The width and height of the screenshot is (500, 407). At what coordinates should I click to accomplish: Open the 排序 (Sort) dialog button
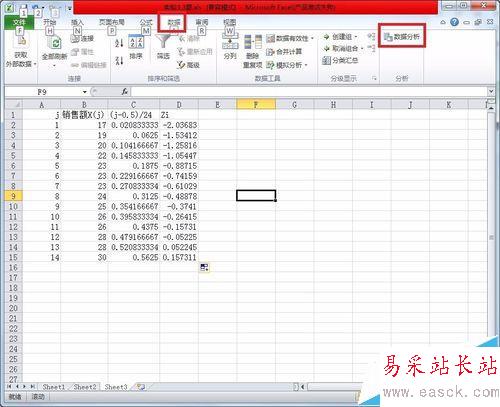point(136,46)
